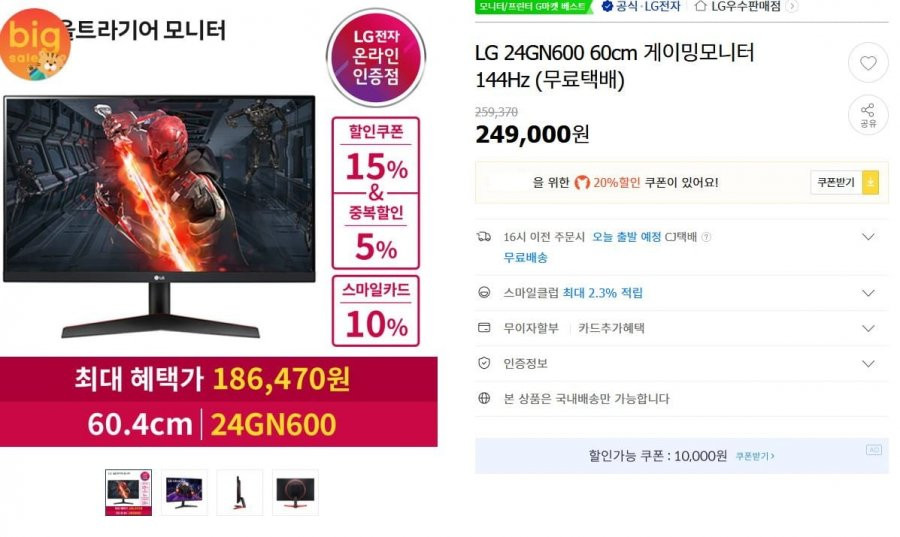This screenshot has height=537, width=900.
Task: Select the rear-view monitor thumbnail
Action: [295, 492]
